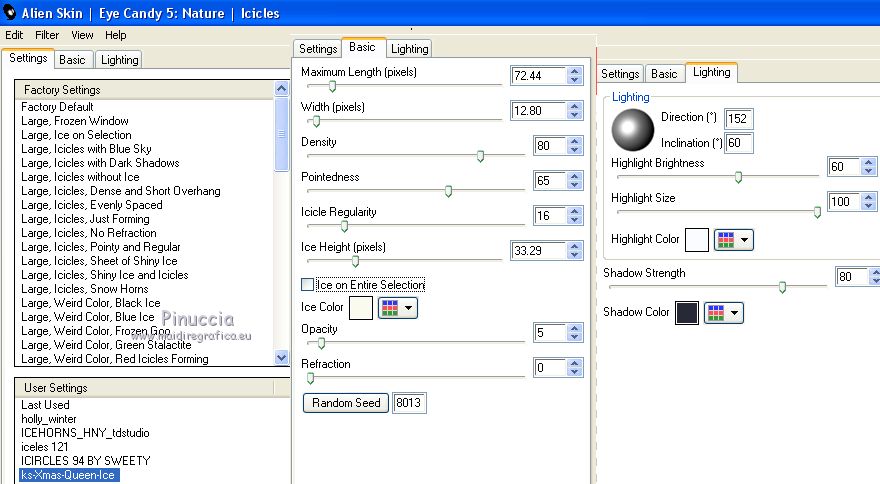Click Factory Settings list scroll up arrow
The height and width of the screenshot is (484, 880).
(x=281, y=89)
